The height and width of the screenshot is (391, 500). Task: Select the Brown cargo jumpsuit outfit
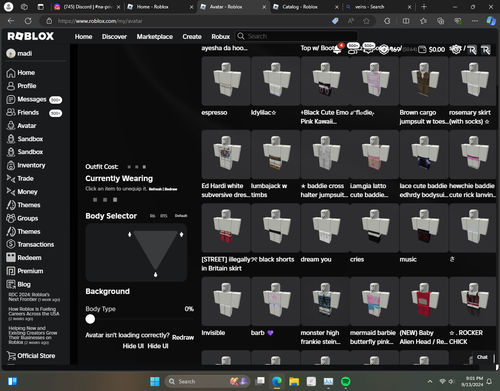click(424, 81)
